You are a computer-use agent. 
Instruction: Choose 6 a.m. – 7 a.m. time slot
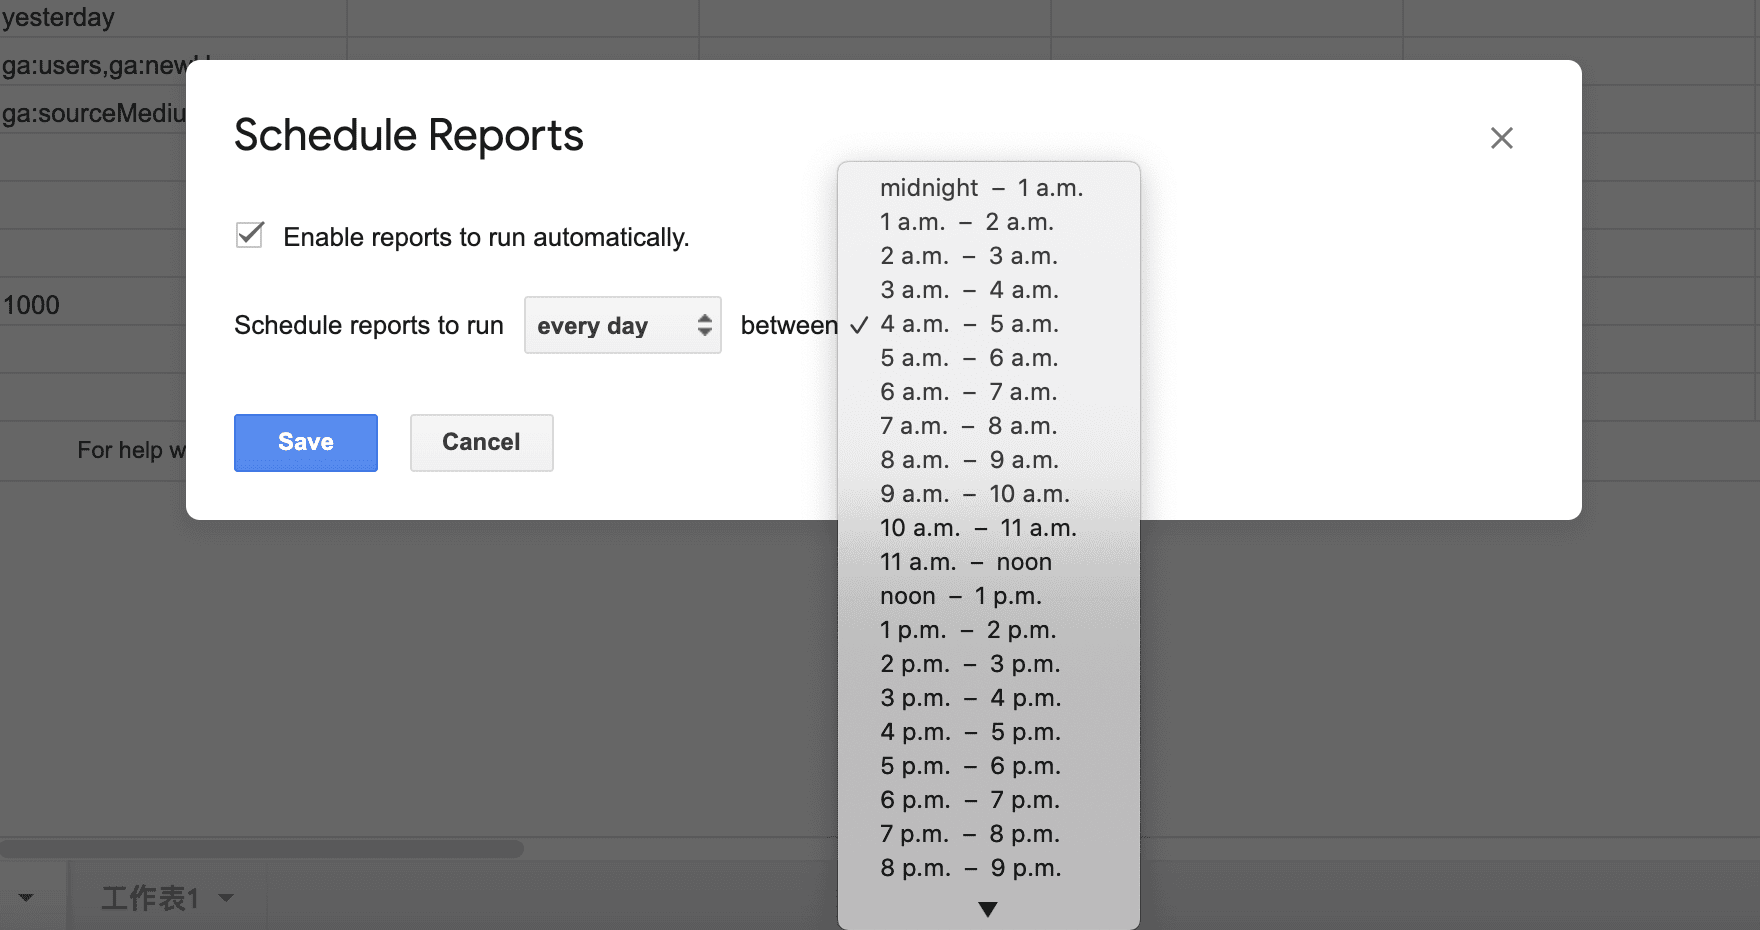968,392
